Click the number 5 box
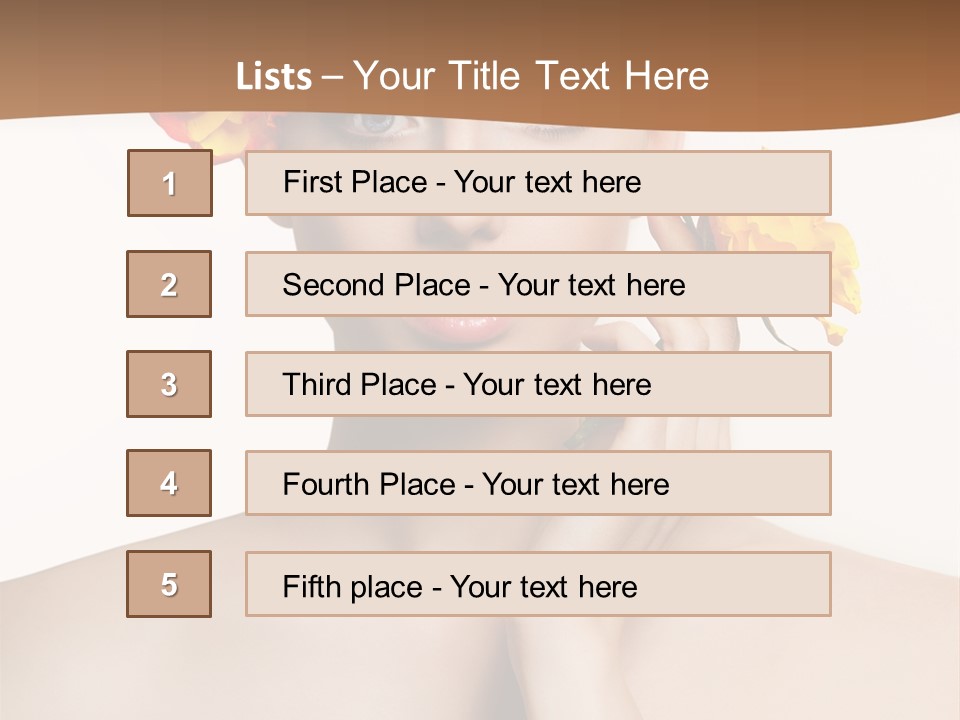 point(169,584)
